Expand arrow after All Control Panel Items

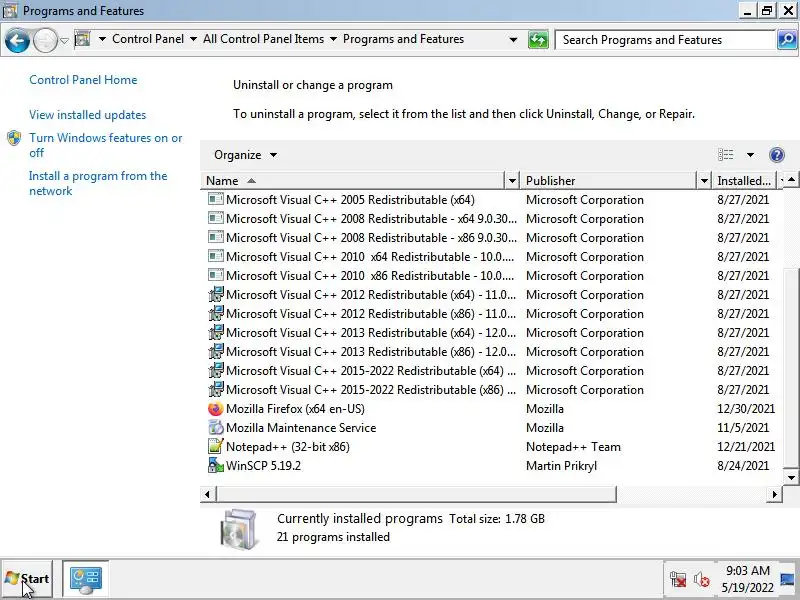(333, 39)
